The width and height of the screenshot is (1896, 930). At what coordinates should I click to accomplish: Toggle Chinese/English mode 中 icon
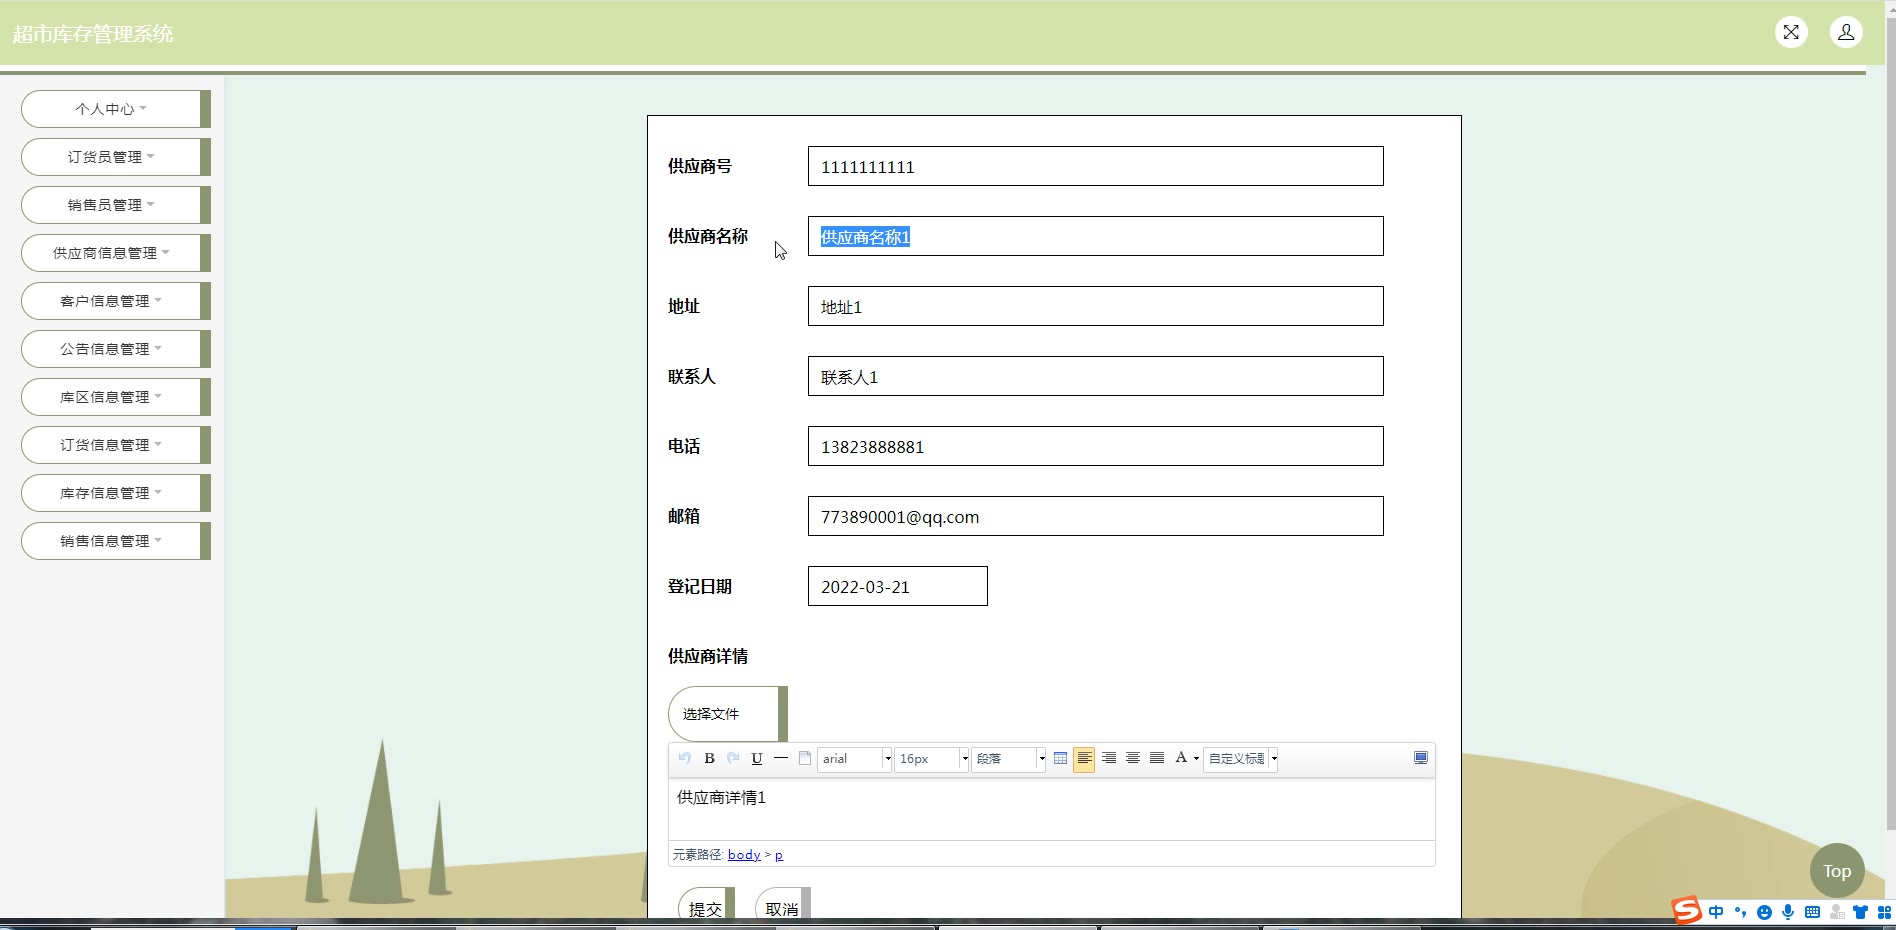point(1716,912)
